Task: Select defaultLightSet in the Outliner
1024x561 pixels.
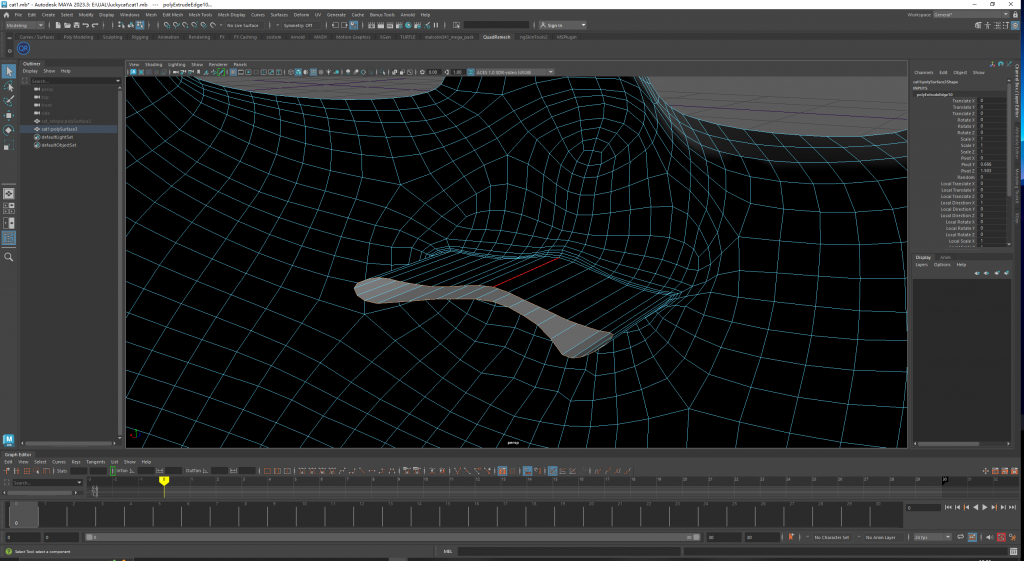Action: [x=57, y=137]
